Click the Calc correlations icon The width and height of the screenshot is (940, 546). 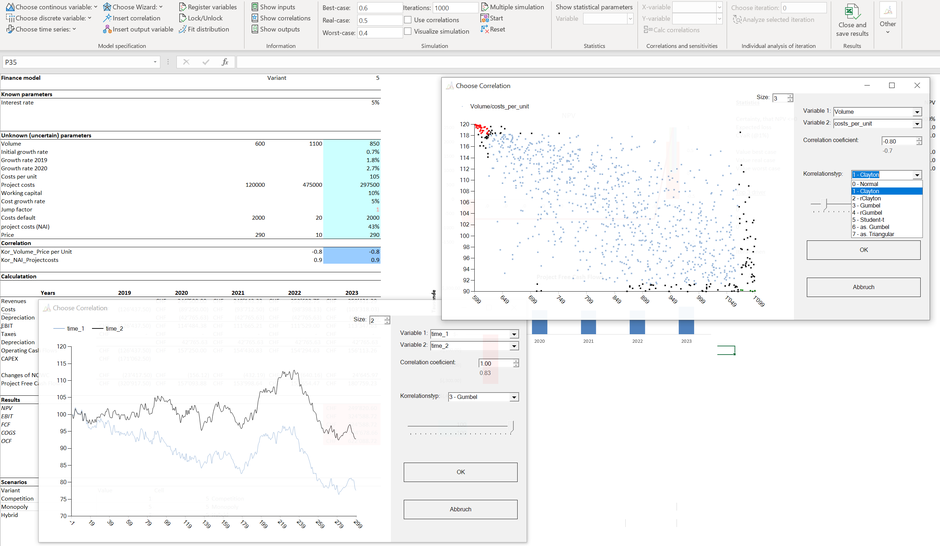(647, 29)
